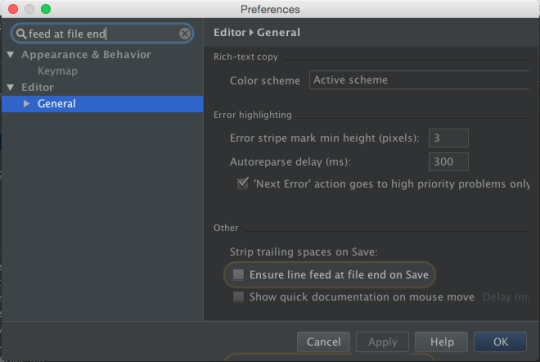This screenshot has width=540, height=362.
Task: Clear the search field with the X icon
Action: coord(185,33)
